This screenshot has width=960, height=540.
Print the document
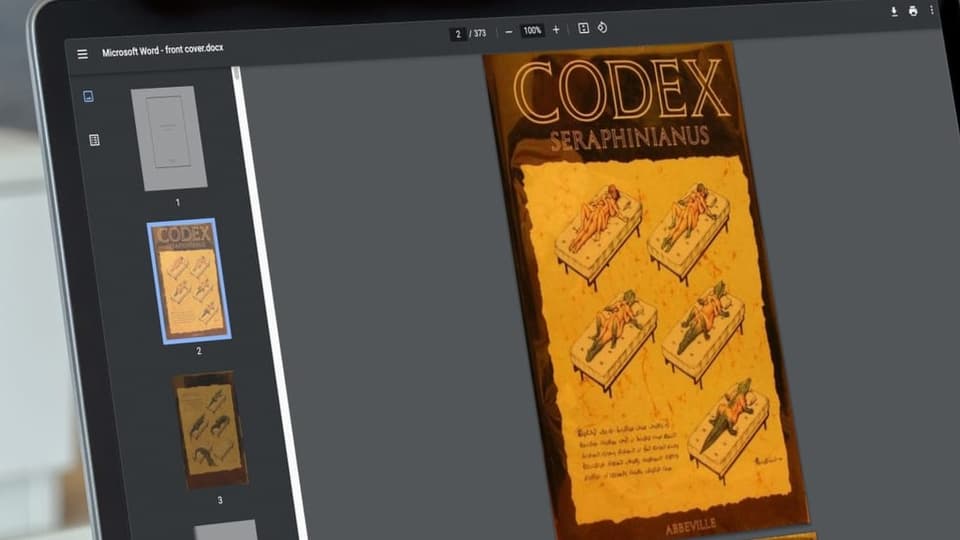point(913,11)
